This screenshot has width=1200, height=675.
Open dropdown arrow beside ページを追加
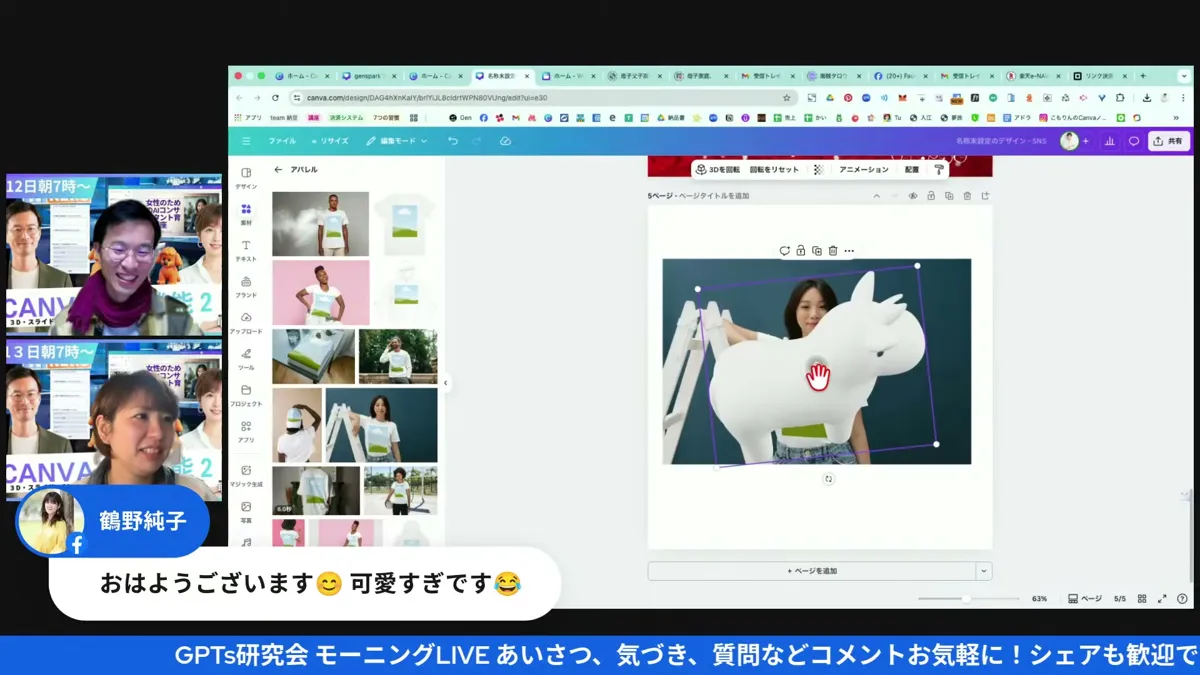(984, 571)
